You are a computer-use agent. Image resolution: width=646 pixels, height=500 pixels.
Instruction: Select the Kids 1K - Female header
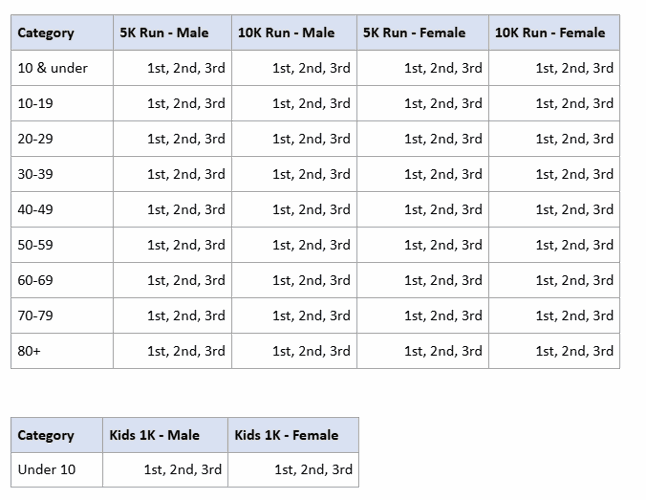(286, 435)
